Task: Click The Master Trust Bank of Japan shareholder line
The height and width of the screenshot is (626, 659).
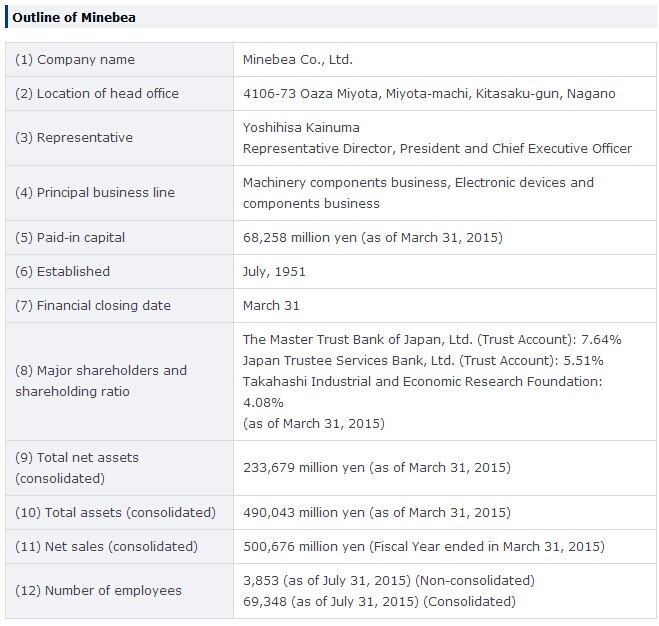Action: [432, 340]
